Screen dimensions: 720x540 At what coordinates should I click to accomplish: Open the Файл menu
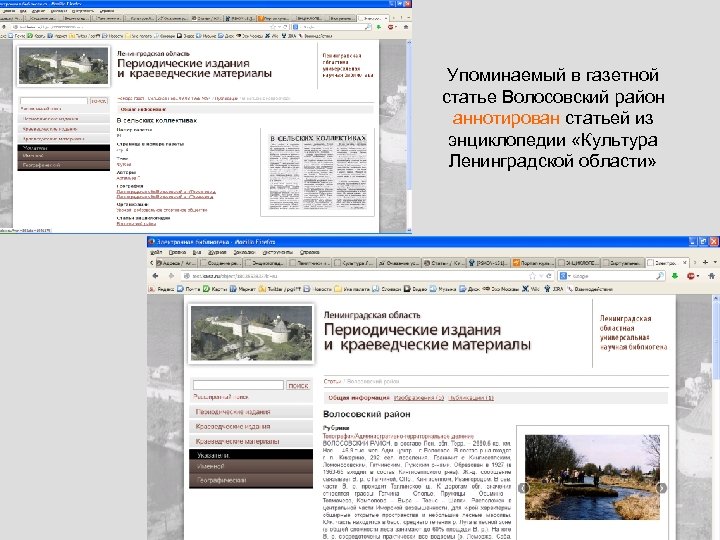156,252
